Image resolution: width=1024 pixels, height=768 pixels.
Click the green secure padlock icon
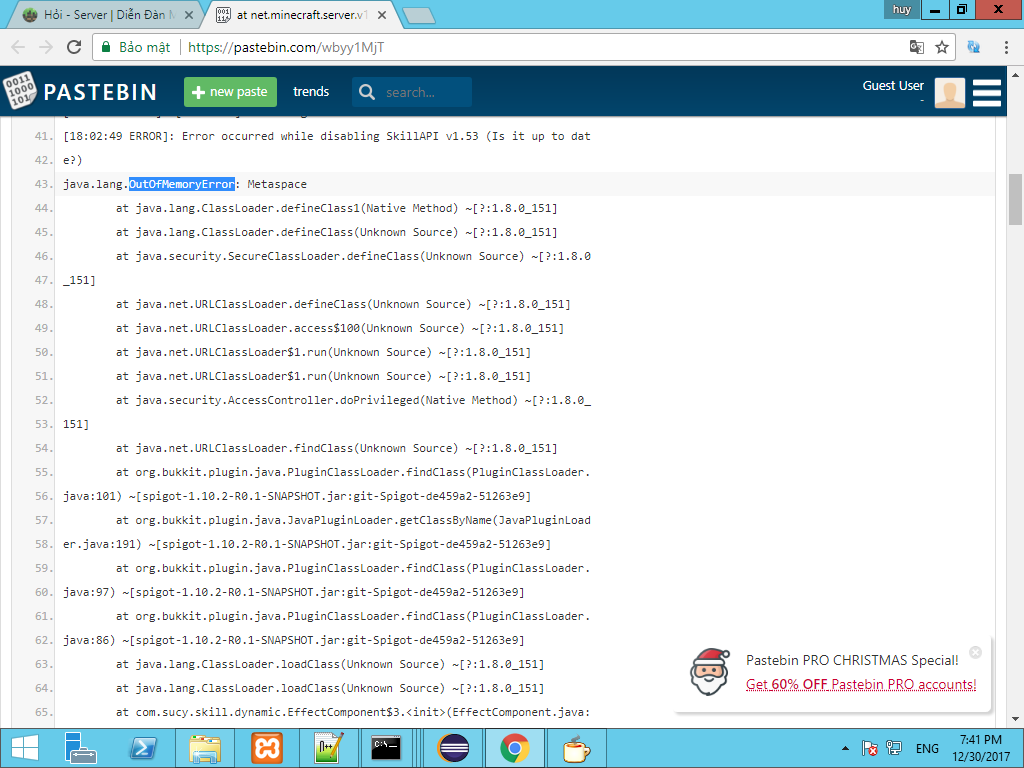click(x=105, y=47)
